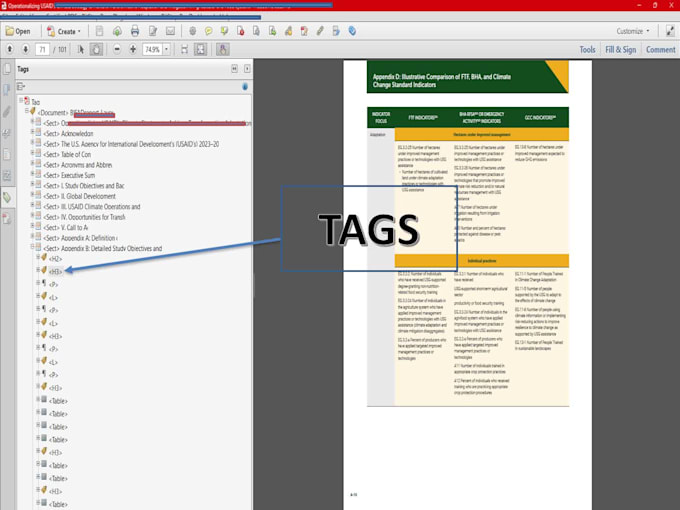Go to next page arrow

[x=26, y=49]
